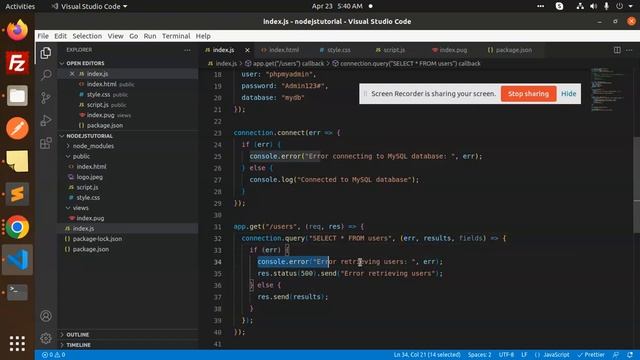Open the Run menu
Screen dimensions: 640x360
[150, 36]
